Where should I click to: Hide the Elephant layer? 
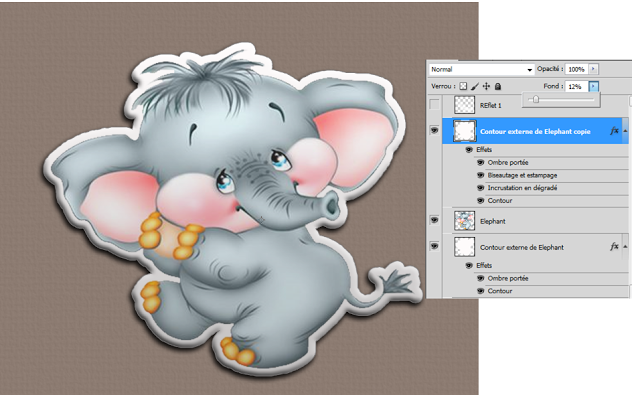click(434, 220)
